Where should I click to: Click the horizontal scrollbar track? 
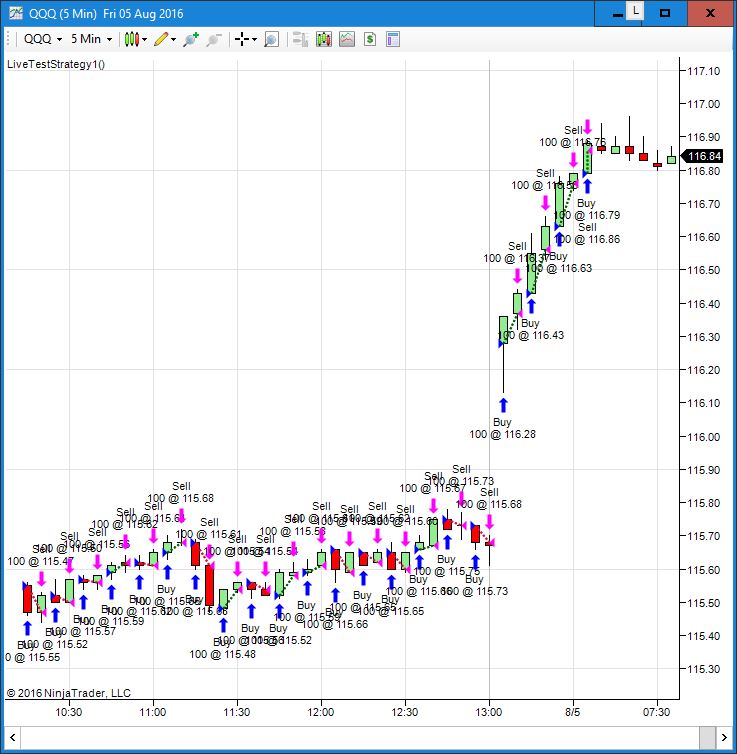pos(359,737)
